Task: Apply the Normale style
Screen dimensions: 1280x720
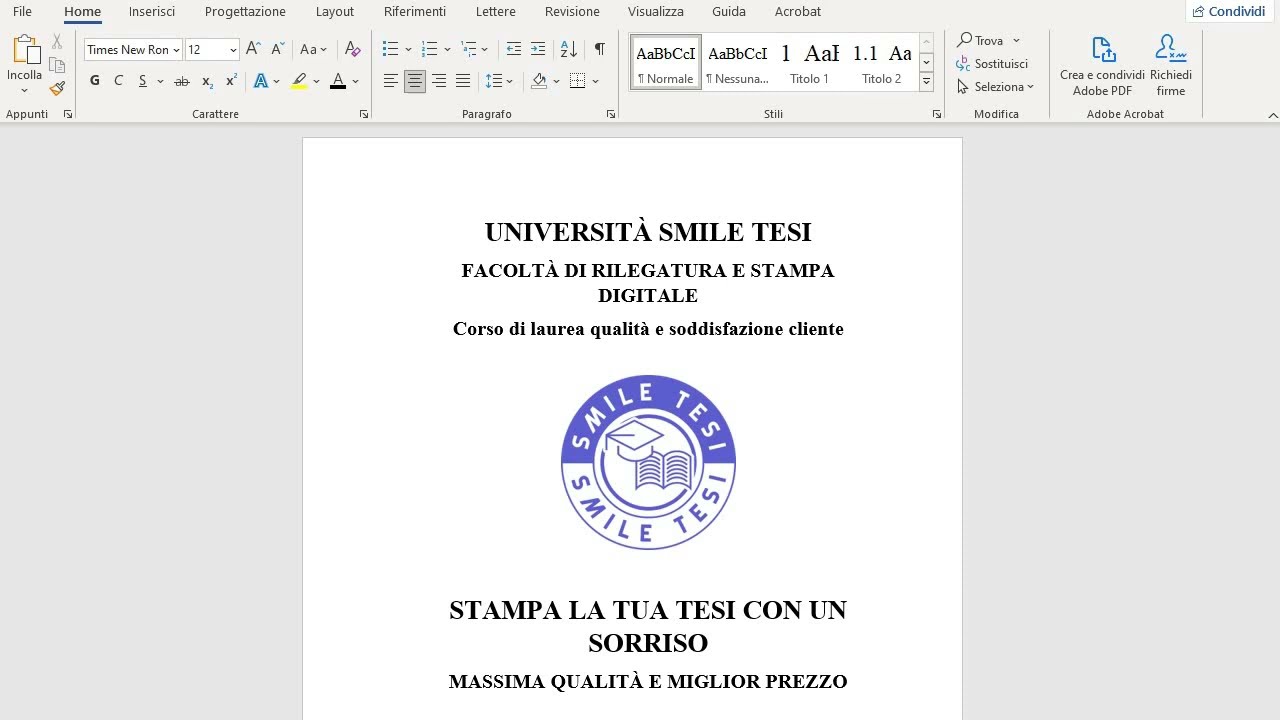Action: point(666,63)
